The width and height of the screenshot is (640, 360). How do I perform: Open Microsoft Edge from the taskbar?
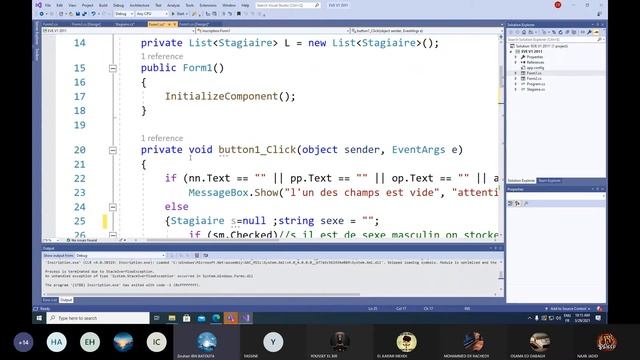pos(216,318)
